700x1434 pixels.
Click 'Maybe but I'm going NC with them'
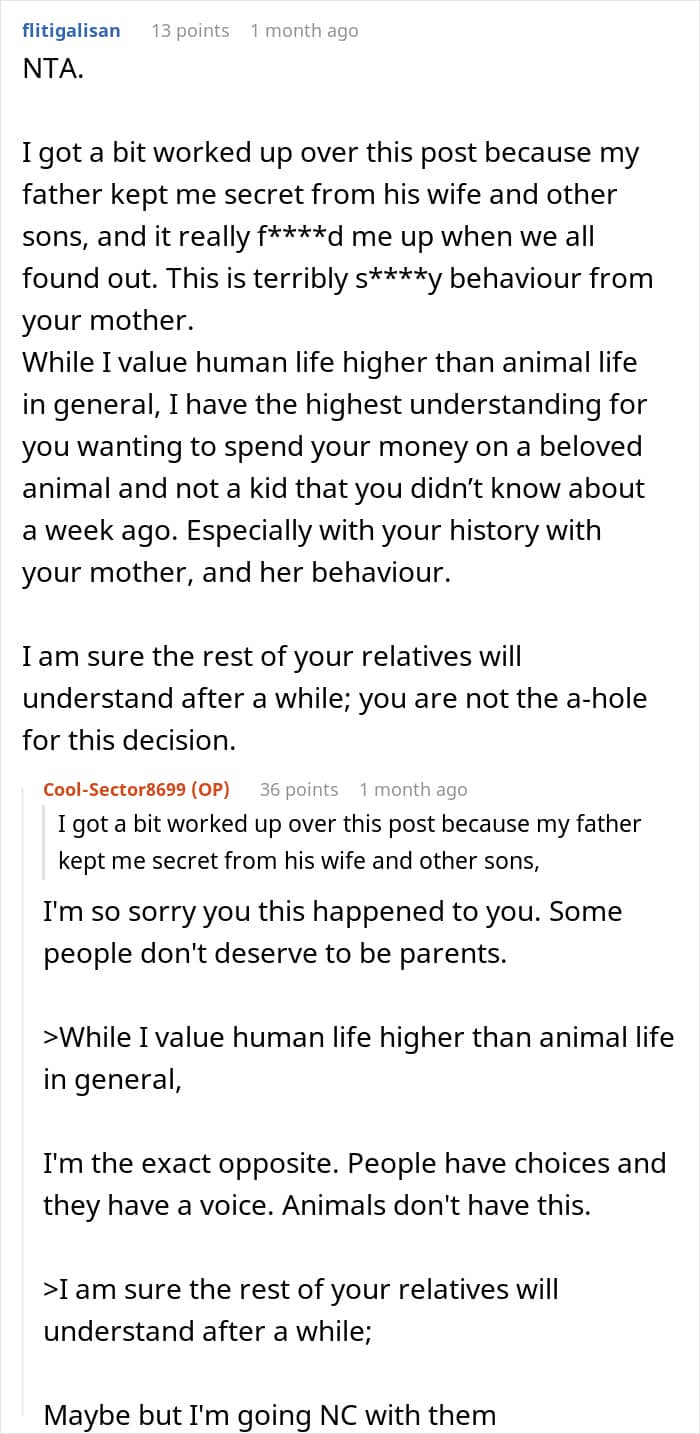pos(270,1415)
